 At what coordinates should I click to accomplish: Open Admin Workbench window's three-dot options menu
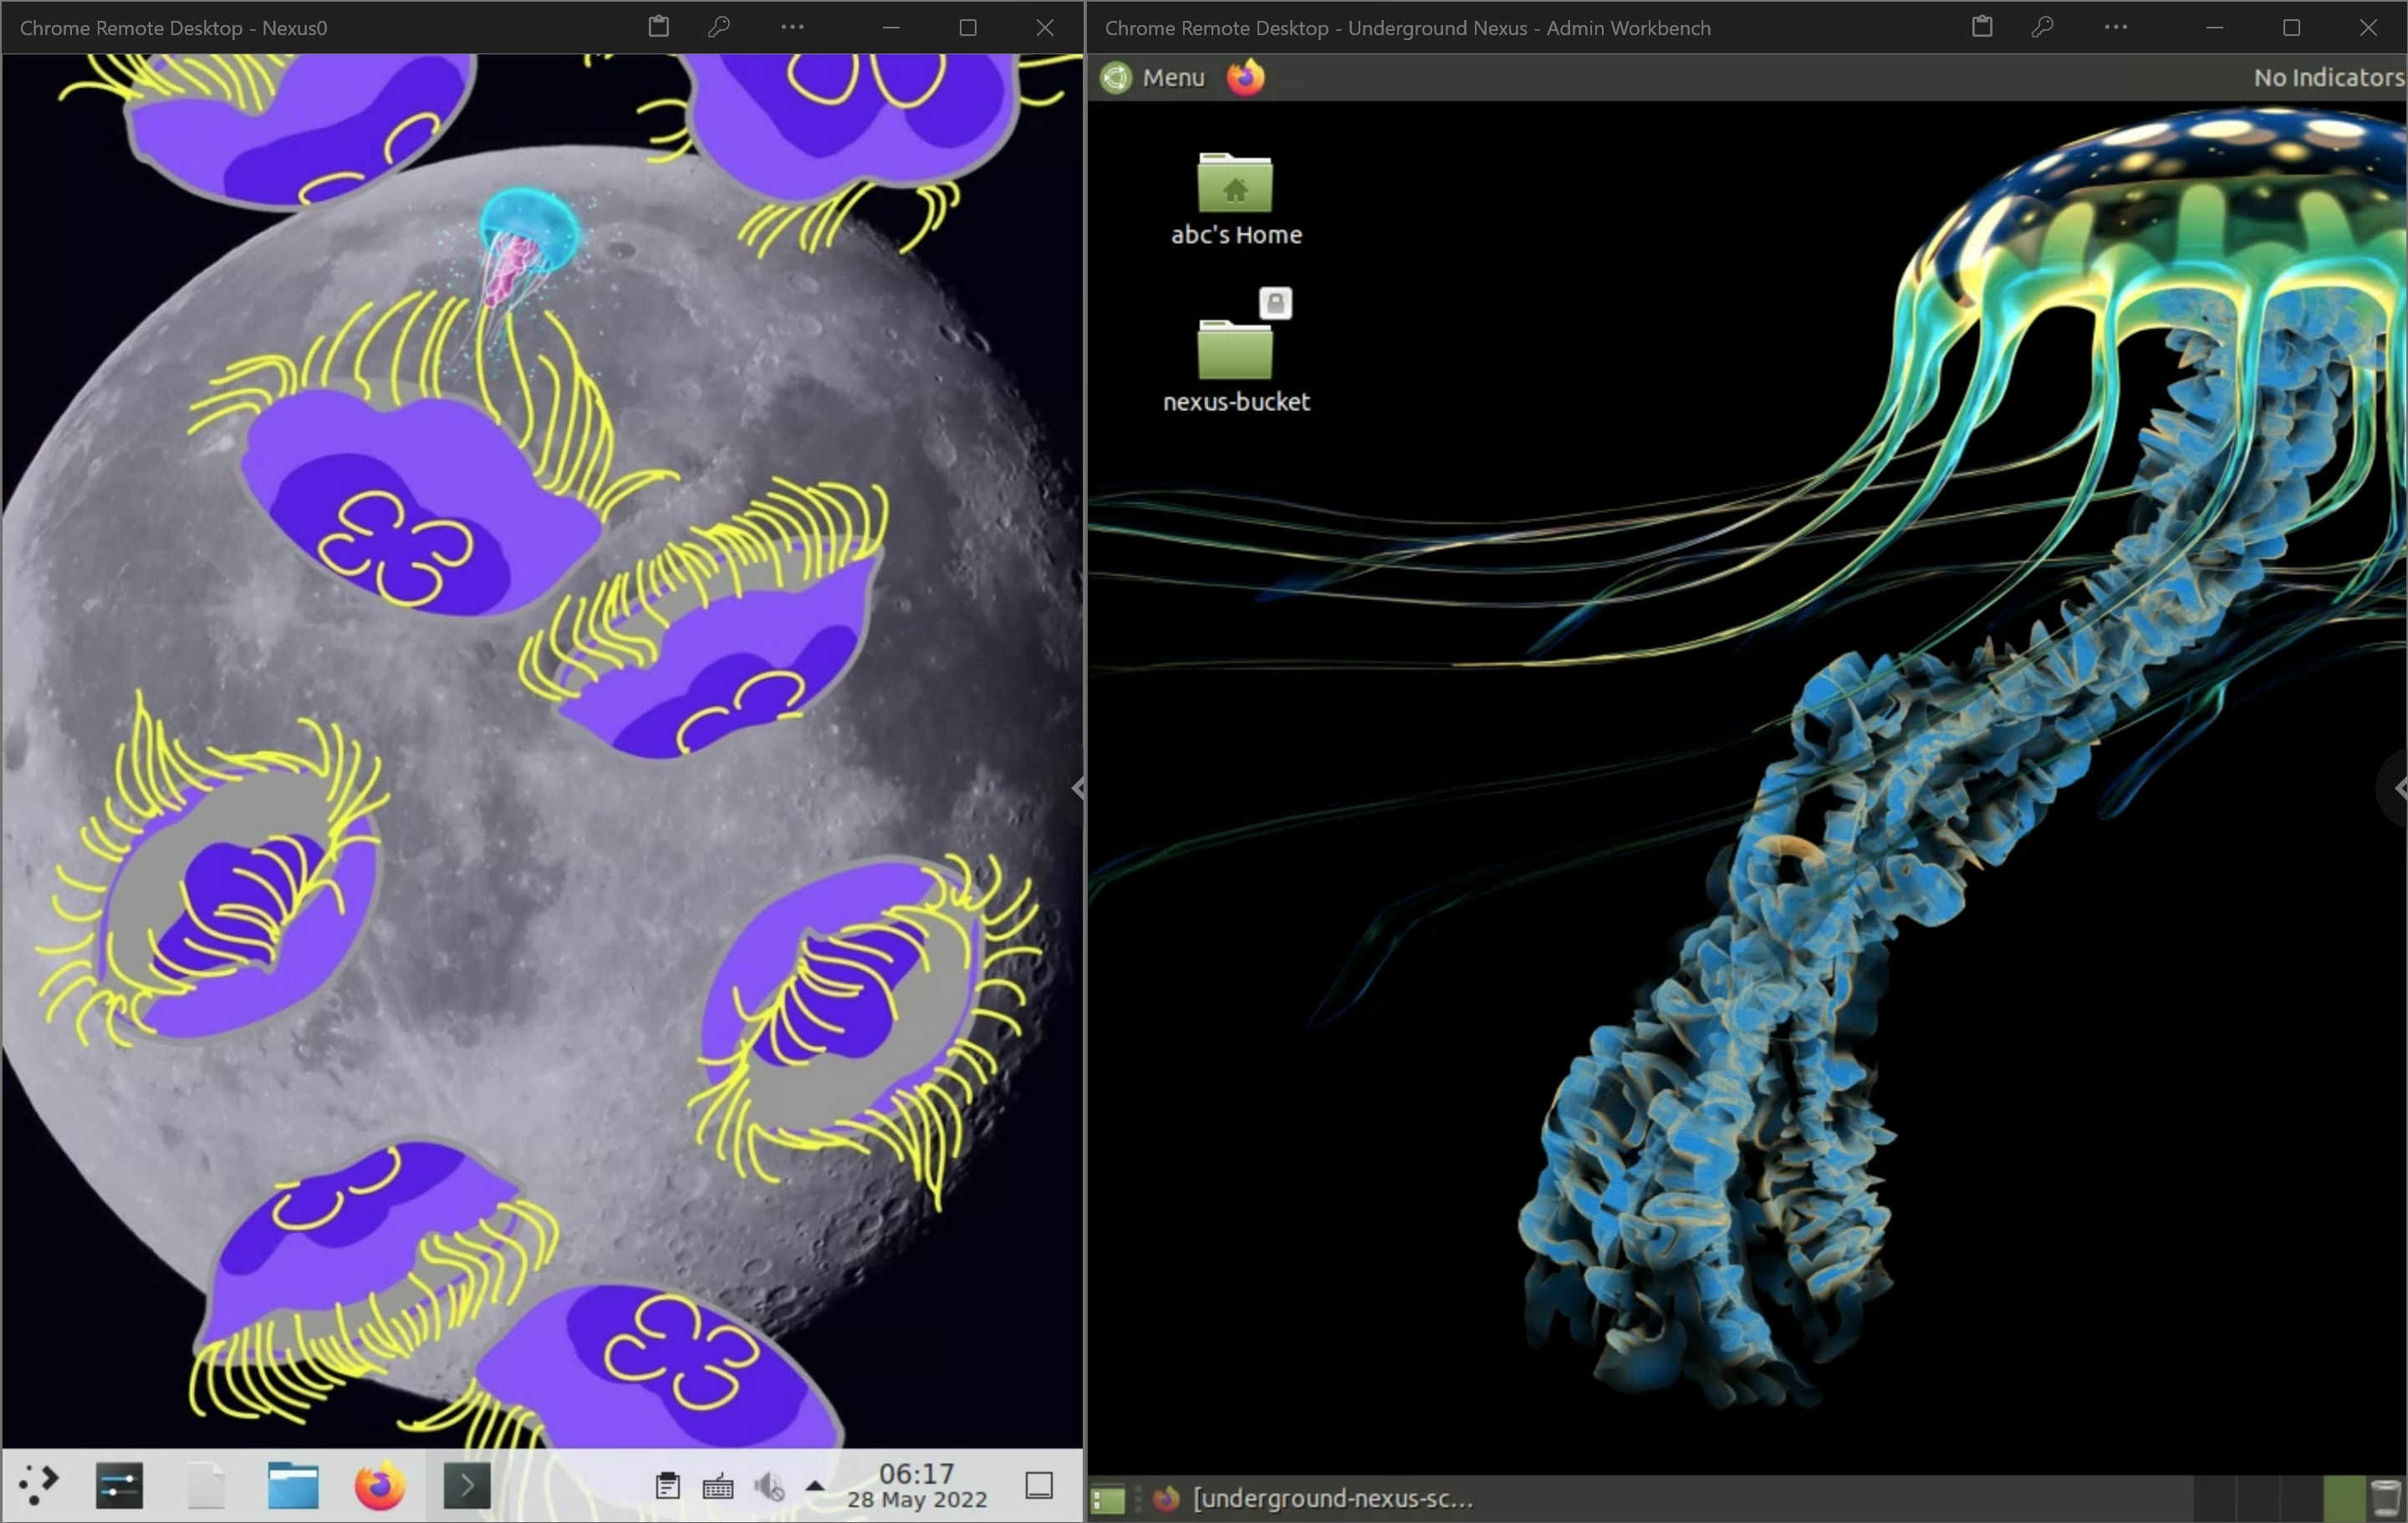(x=2116, y=28)
